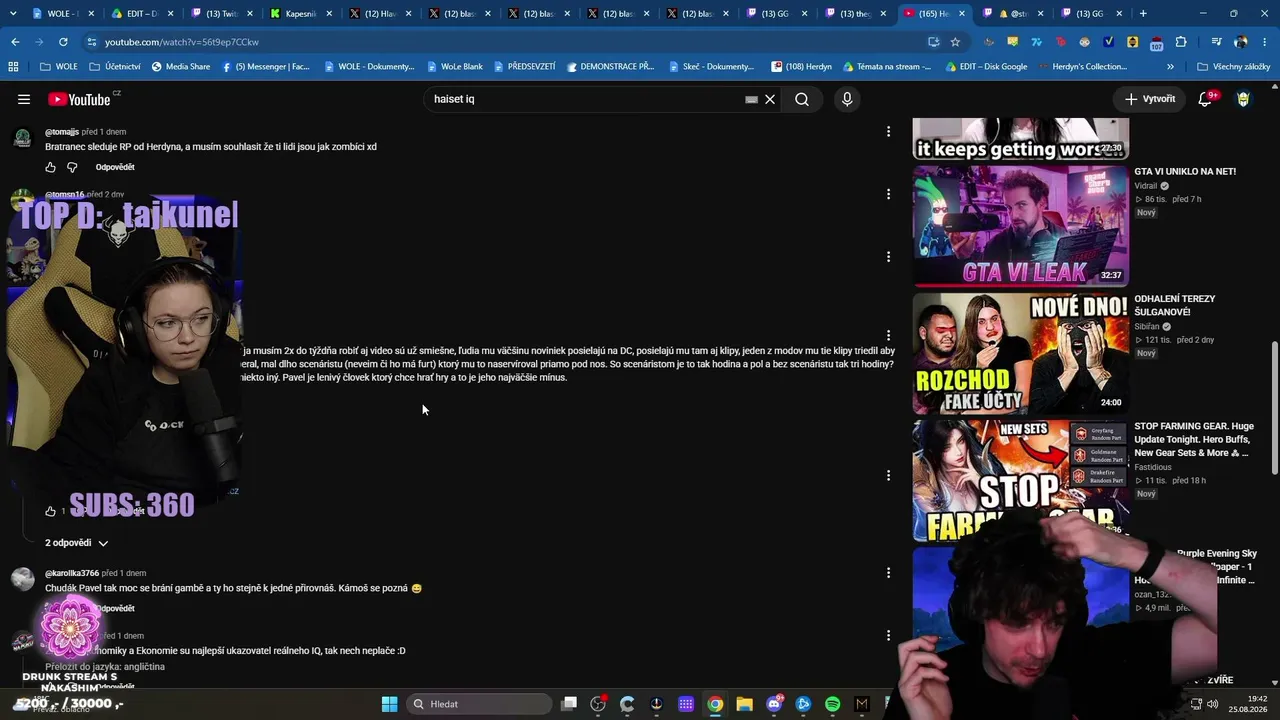Go back in browser history
Screen dimensions: 1280x720
[15, 42]
